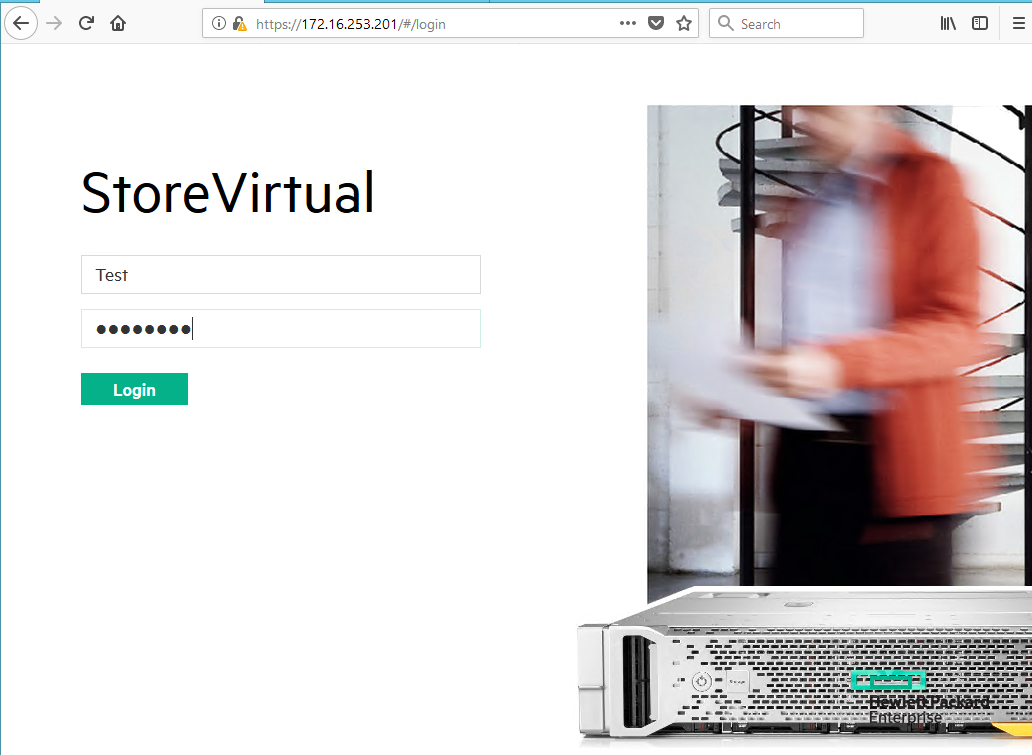Show site information via the info icon
This screenshot has width=1032, height=755.
pyautogui.click(x=219, y=24)
